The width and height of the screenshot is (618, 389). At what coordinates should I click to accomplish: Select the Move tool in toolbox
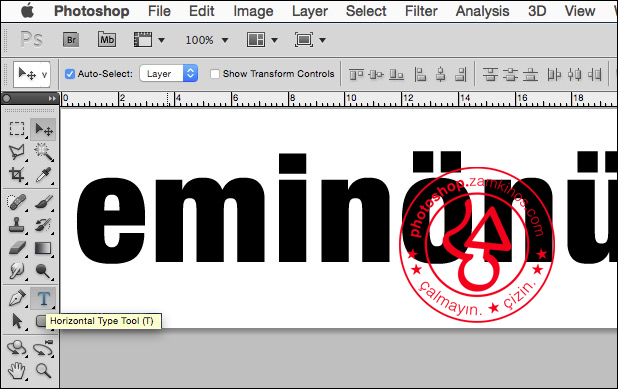tap(43, 129)
